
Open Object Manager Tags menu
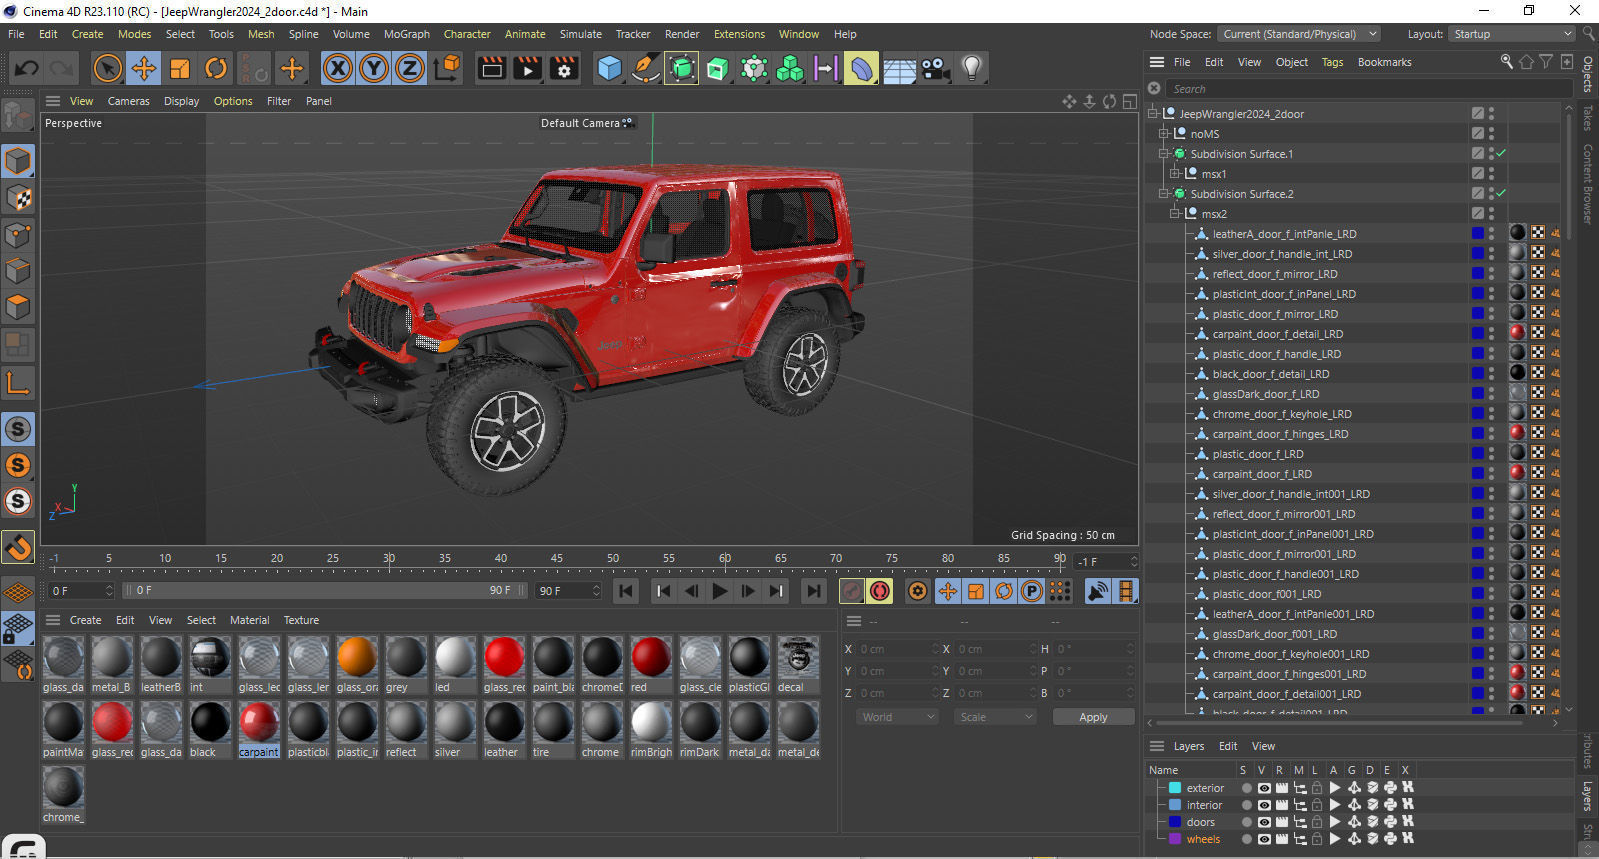(x=1333, y=62)
